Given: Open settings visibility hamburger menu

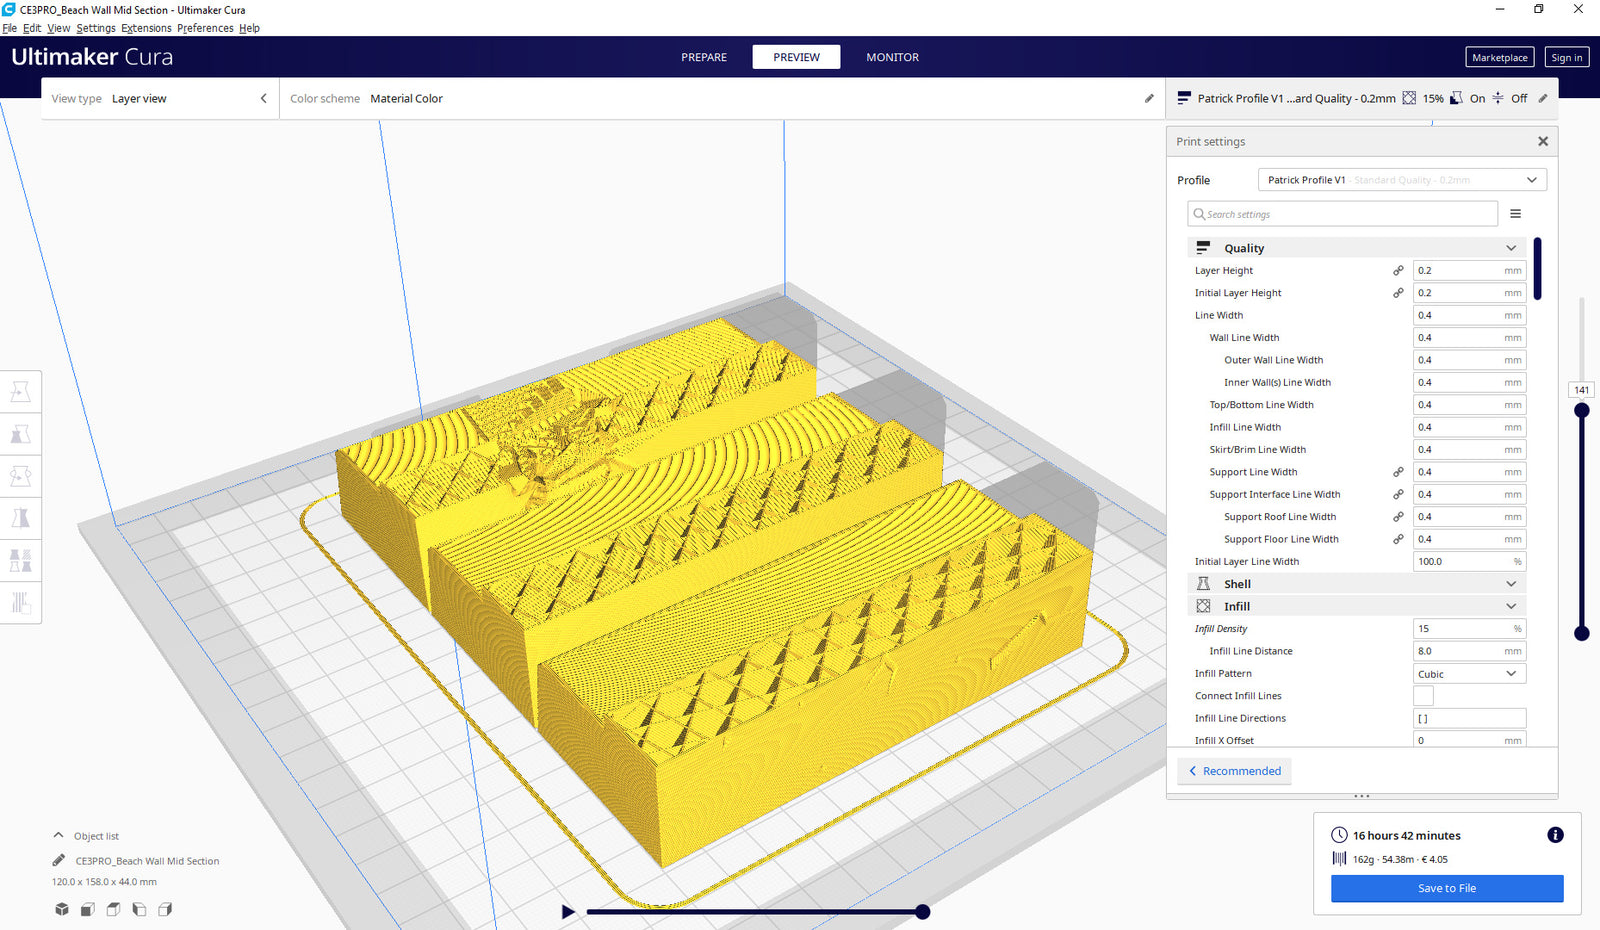Looking at the screenshot, I should click(x=1515, y=214).
